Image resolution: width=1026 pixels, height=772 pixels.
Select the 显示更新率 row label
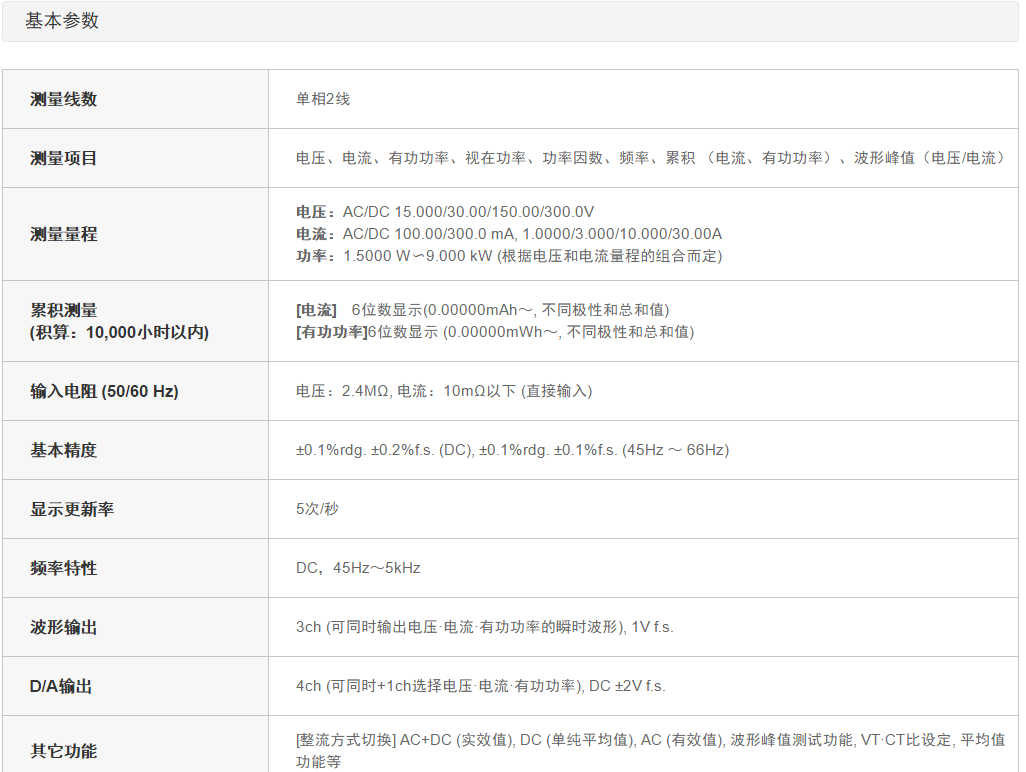(72, 509)
